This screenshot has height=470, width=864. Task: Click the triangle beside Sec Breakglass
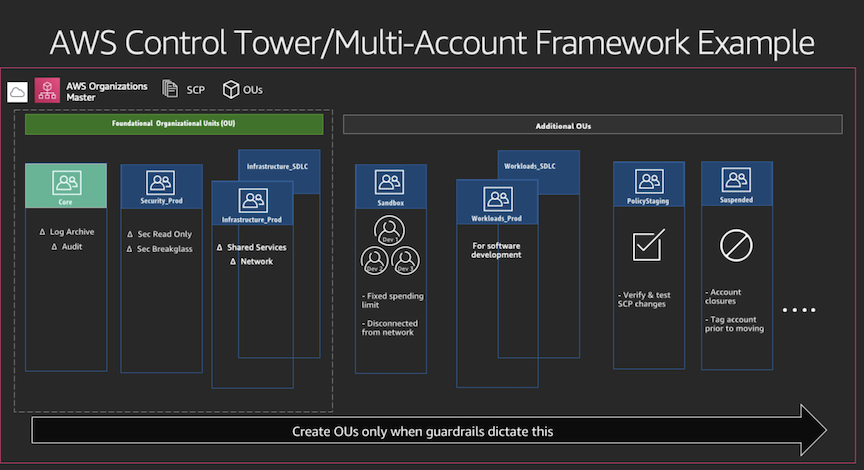129,249
